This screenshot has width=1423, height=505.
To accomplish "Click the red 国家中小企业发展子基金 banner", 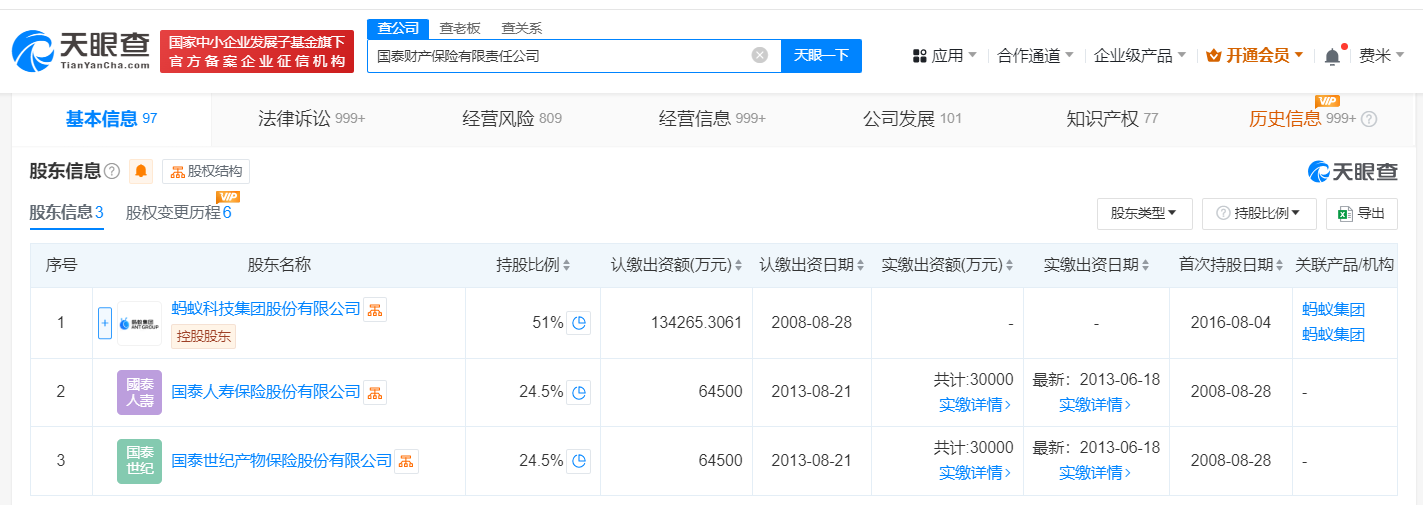I will point(257,51).
